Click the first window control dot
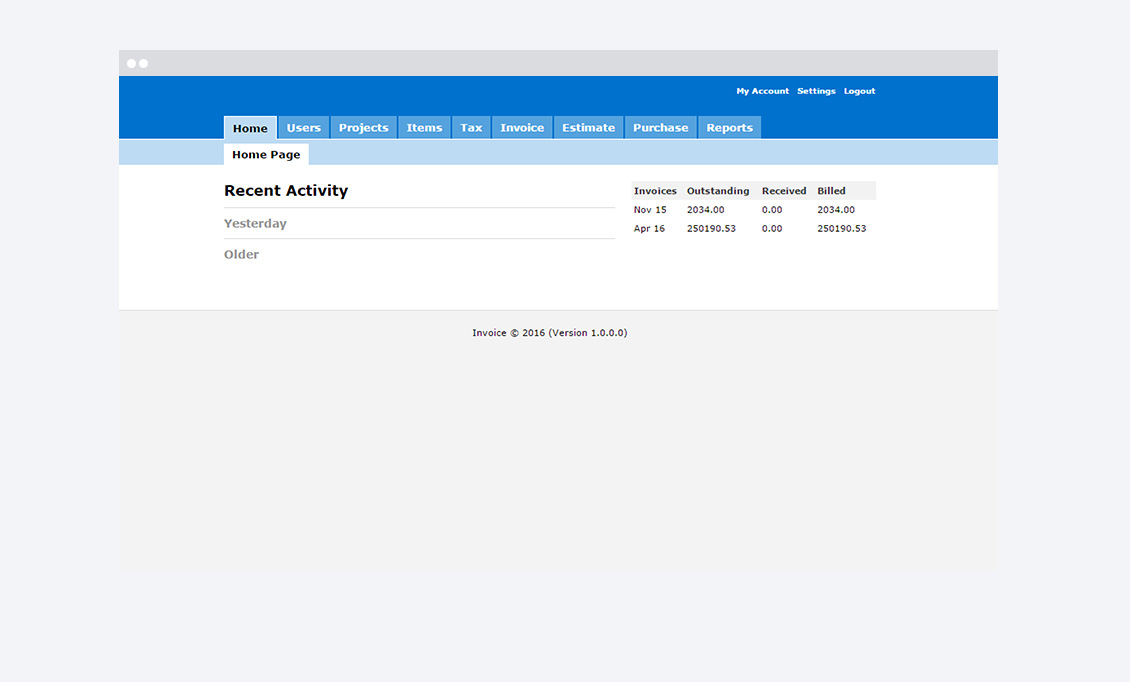The height and width of the screenshot is (682, 1130). click(x=131, y=63)
